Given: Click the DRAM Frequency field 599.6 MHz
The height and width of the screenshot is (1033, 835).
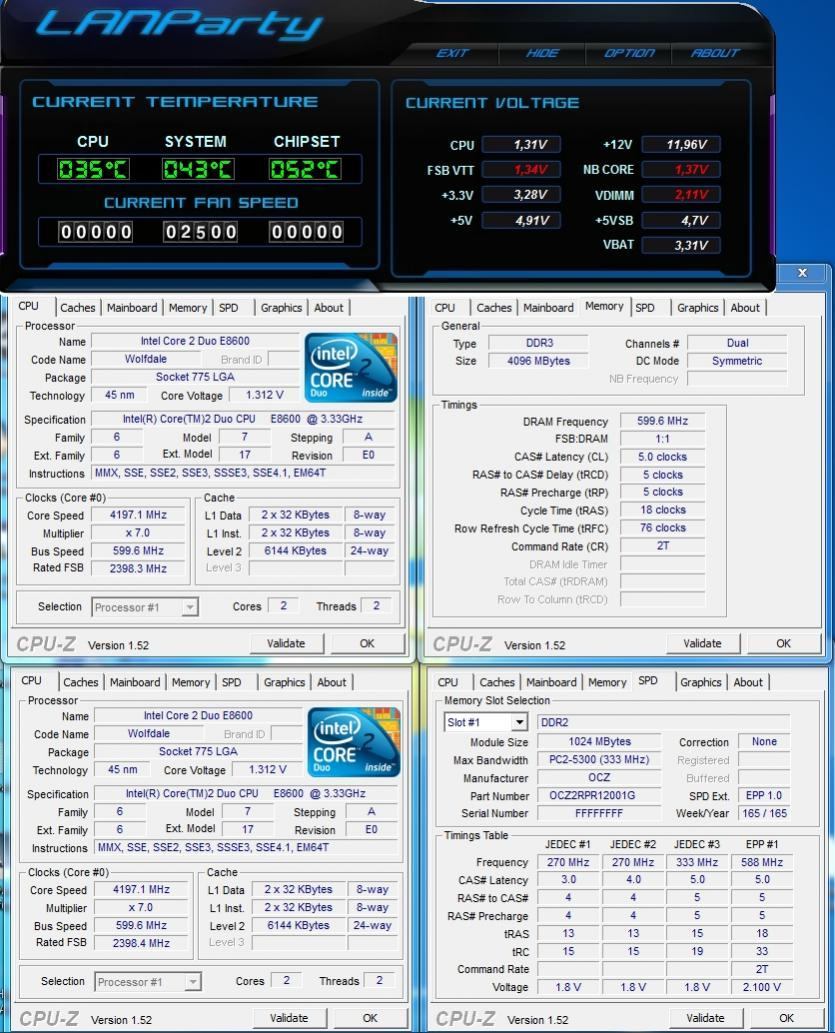Looking at the screenshot, I should click(x=662, y=421).
